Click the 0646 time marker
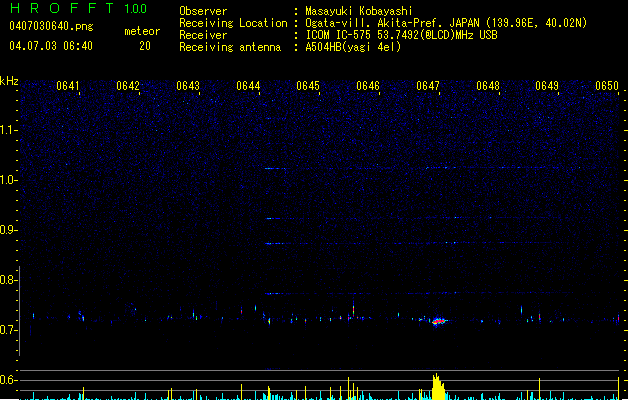Screen dimensions: 629x400 point(368,86)
